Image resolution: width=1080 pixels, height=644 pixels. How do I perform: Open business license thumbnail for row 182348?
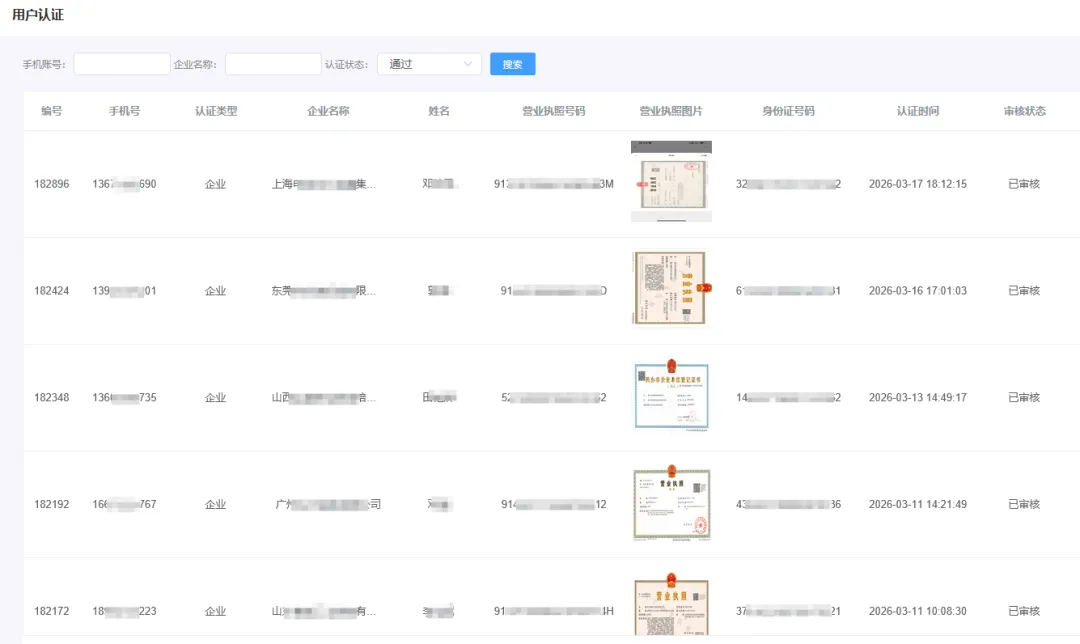coord(671,396)
